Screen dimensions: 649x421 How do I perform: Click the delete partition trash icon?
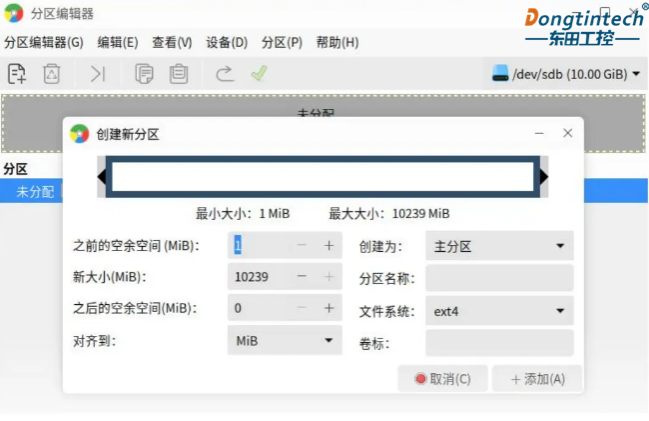[x=52, y=74]
